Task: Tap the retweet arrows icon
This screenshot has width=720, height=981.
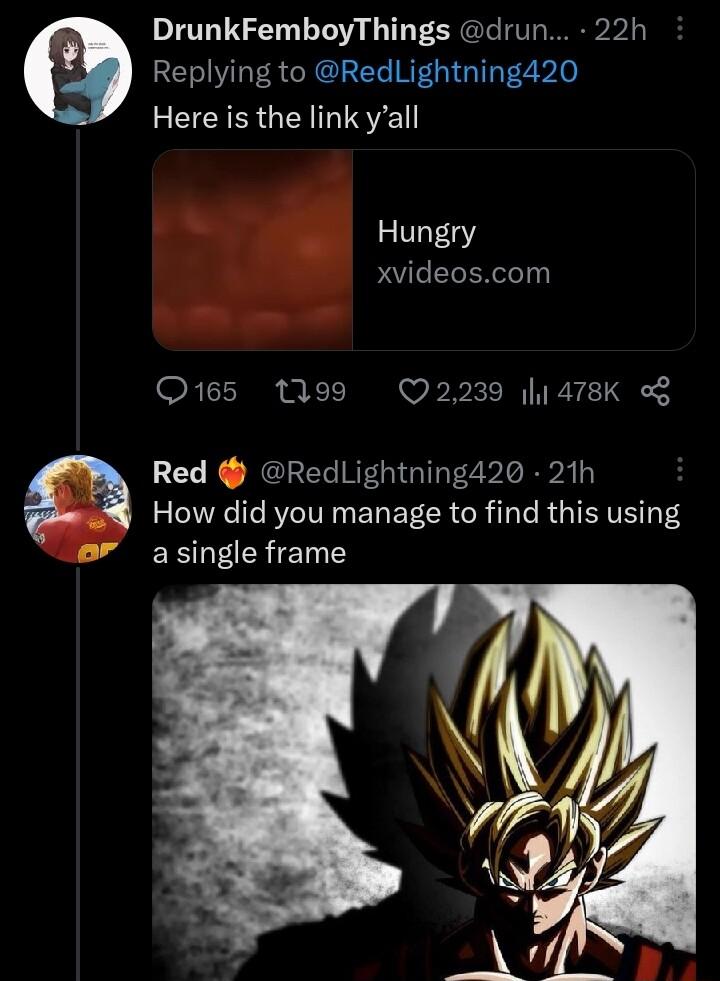Action: tap(293, 391)
